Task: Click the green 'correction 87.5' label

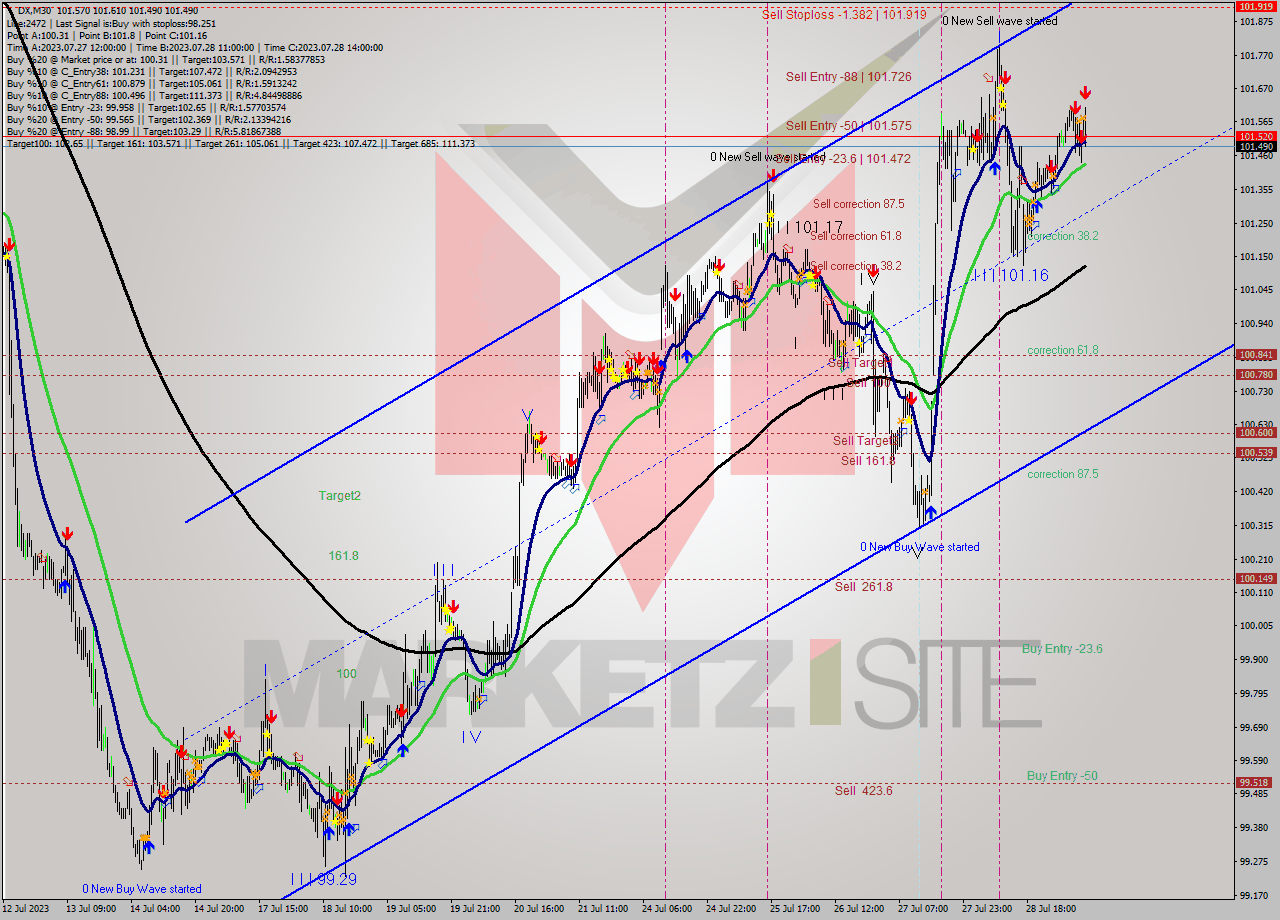Action: (1063, 474)
